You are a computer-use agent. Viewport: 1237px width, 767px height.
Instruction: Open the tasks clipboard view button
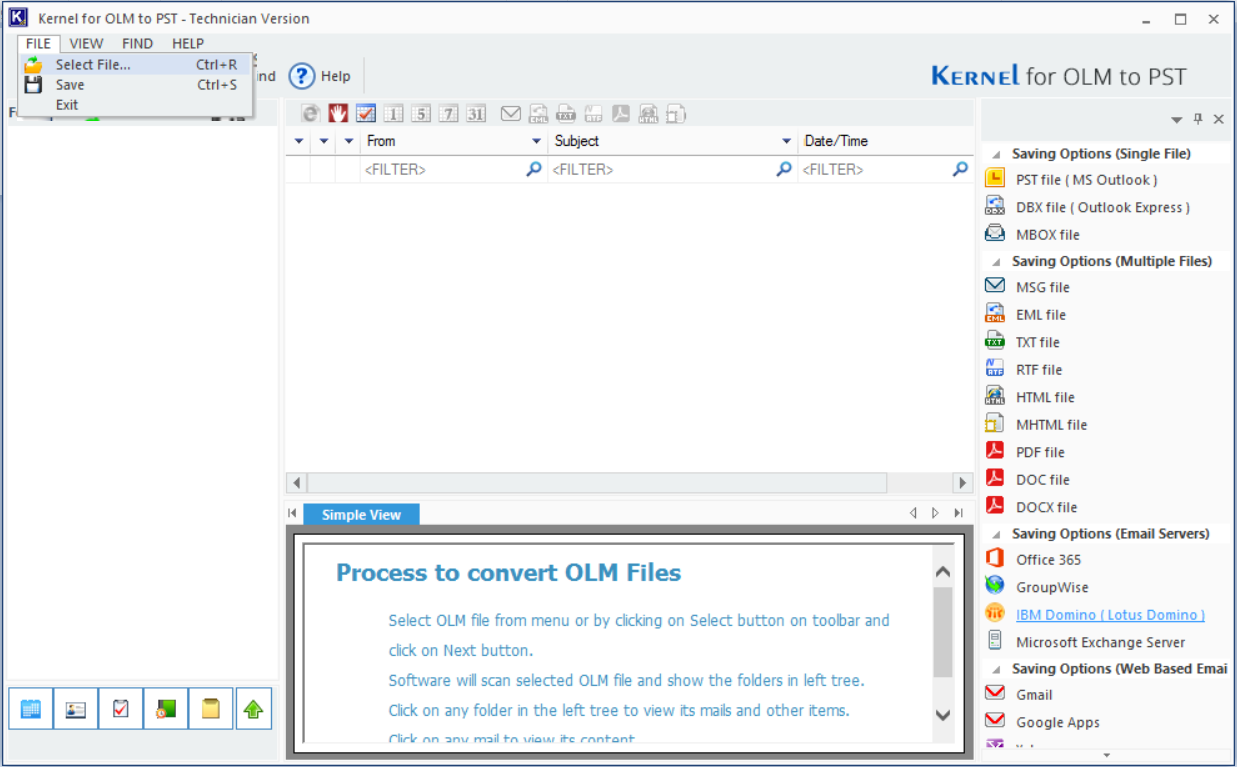point(121,709)
